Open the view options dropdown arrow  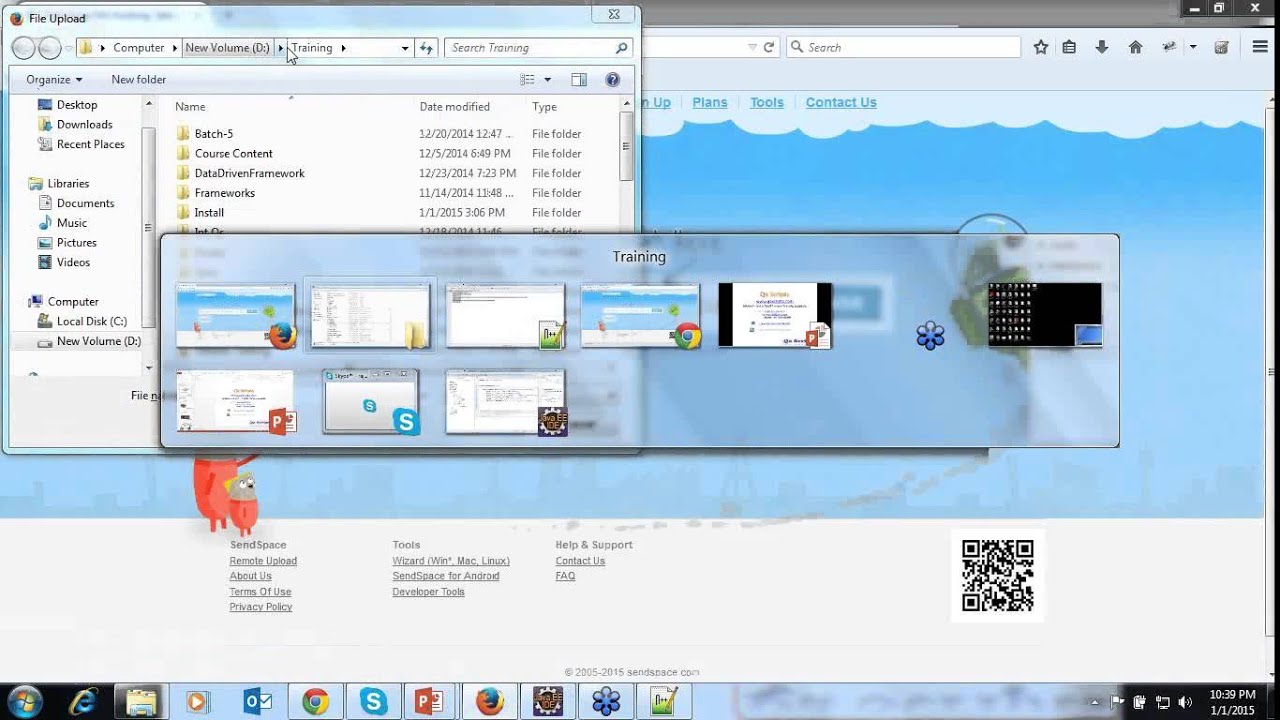[x=547, y=80]
